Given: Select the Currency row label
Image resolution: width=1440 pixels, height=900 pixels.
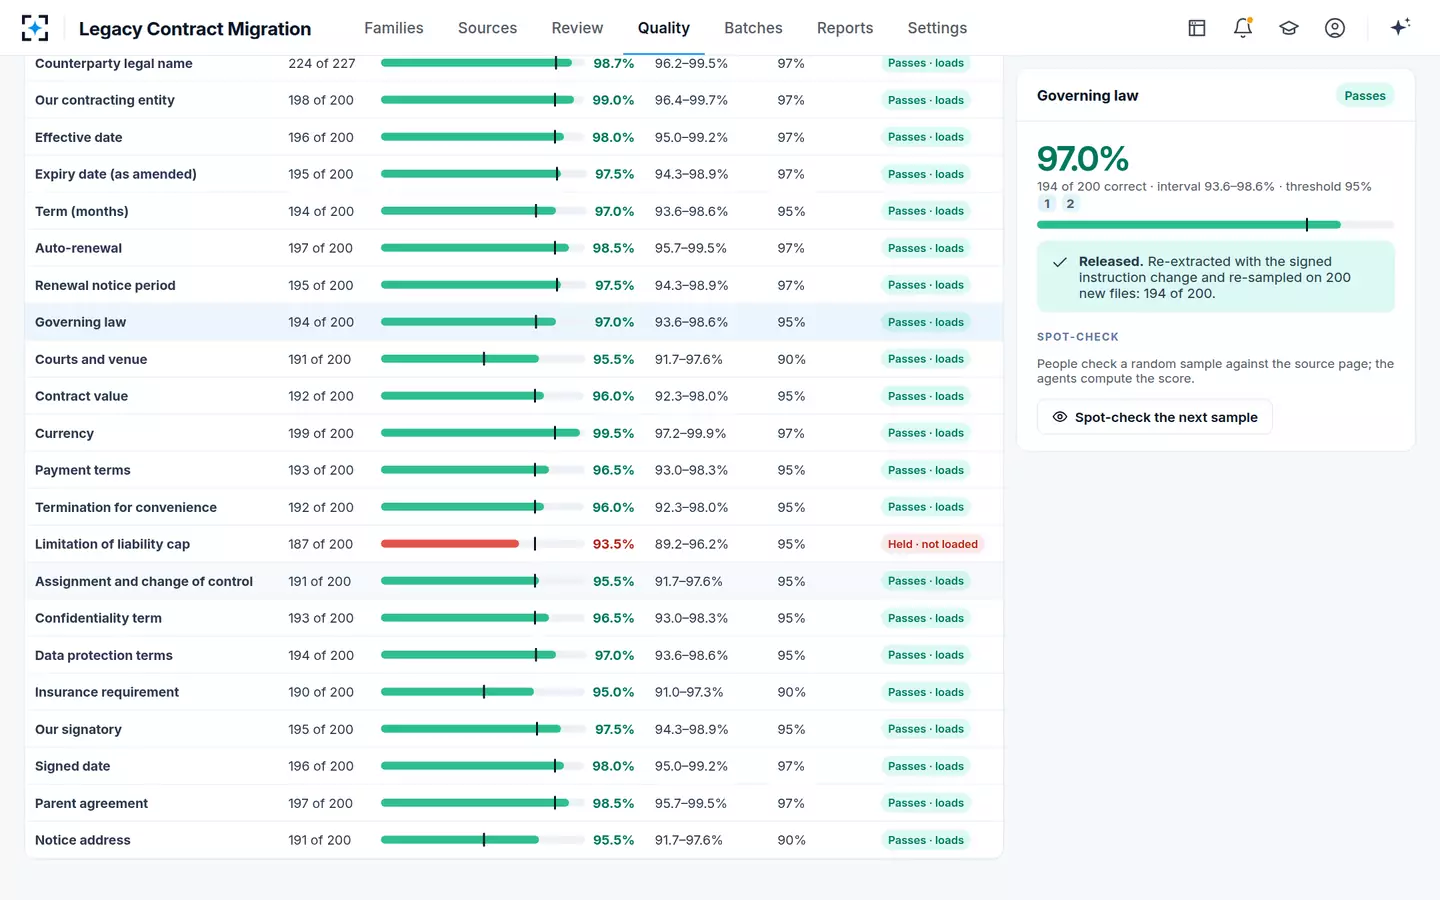Looking at the screenshot, I should (64, 433).
